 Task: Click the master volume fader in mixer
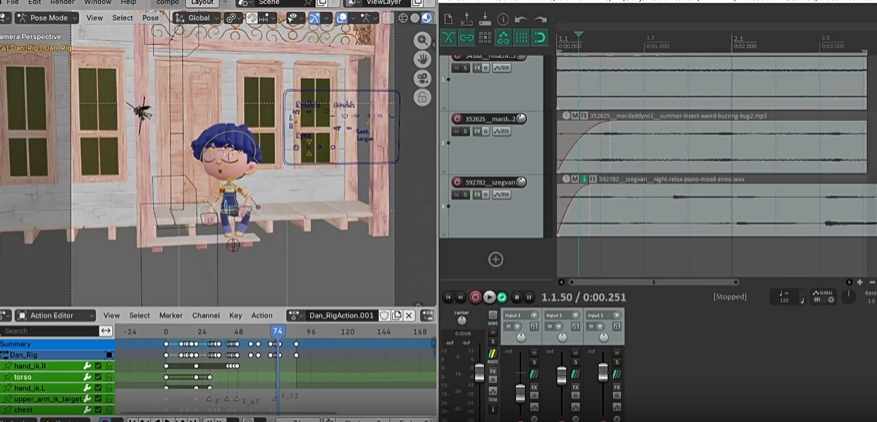pyautogui.click(x=479, y=372)
